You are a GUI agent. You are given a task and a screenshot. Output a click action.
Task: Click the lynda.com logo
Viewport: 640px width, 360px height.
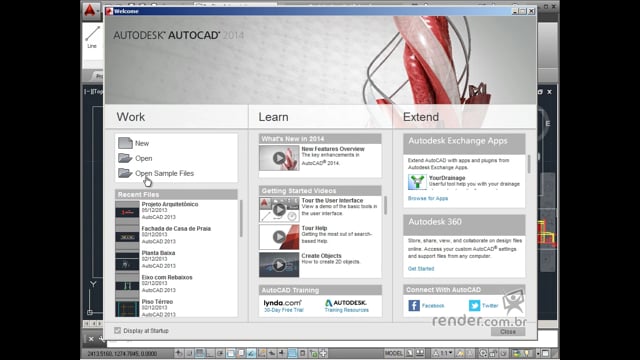(x=282, y=303)
